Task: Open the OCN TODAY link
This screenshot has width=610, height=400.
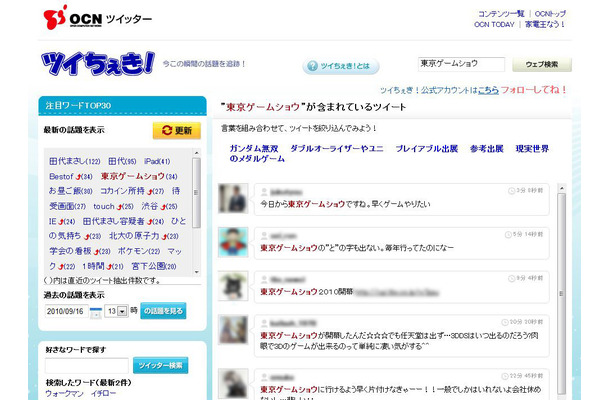Action: pyautogui.click(x=497, y=24)
